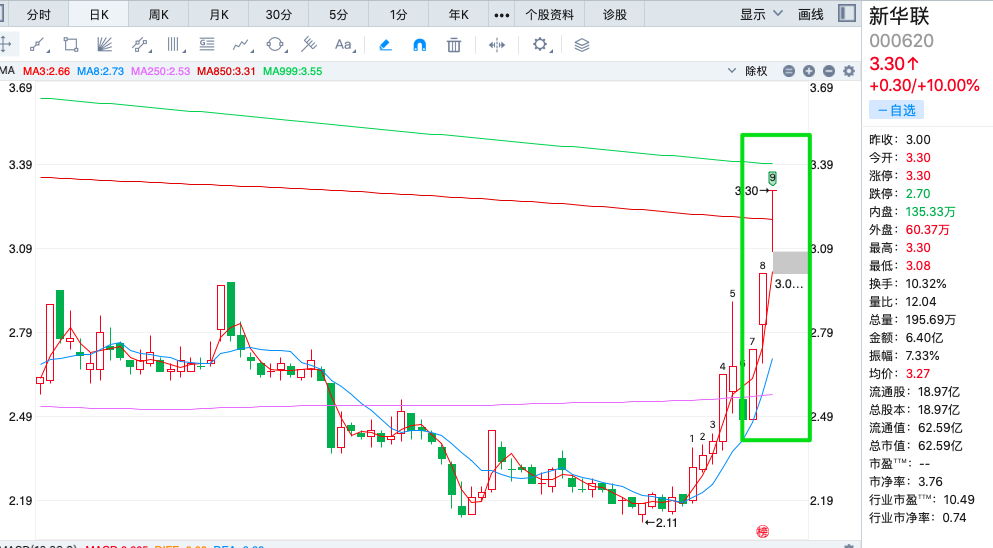Image resolution: width=993 pixels, height=548 pixels.
Task: Open the 个股资料 tab
Action: point(550,15)
